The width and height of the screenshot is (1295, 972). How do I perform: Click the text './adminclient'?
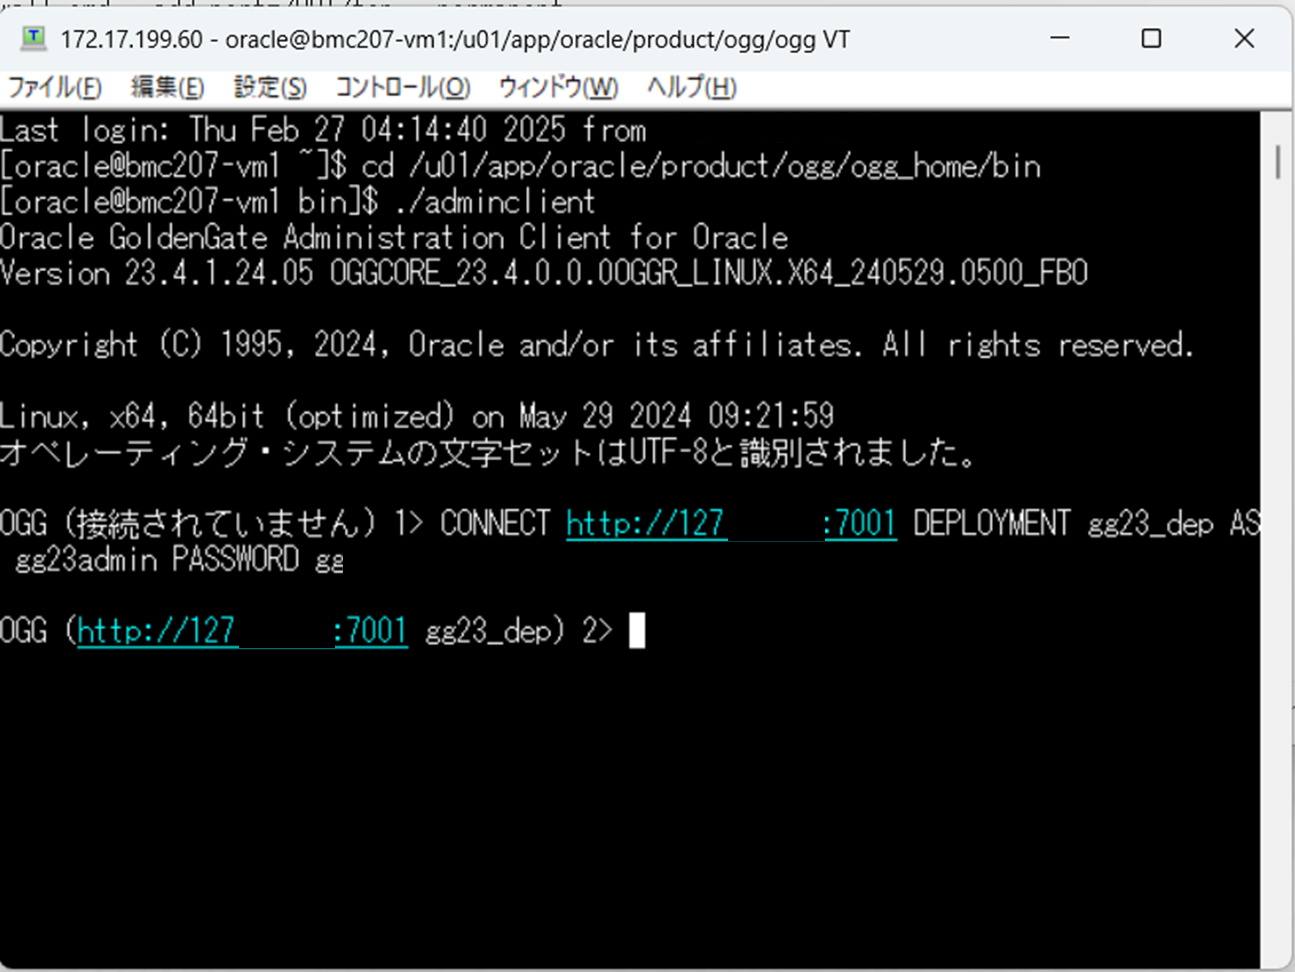point(495,201)
